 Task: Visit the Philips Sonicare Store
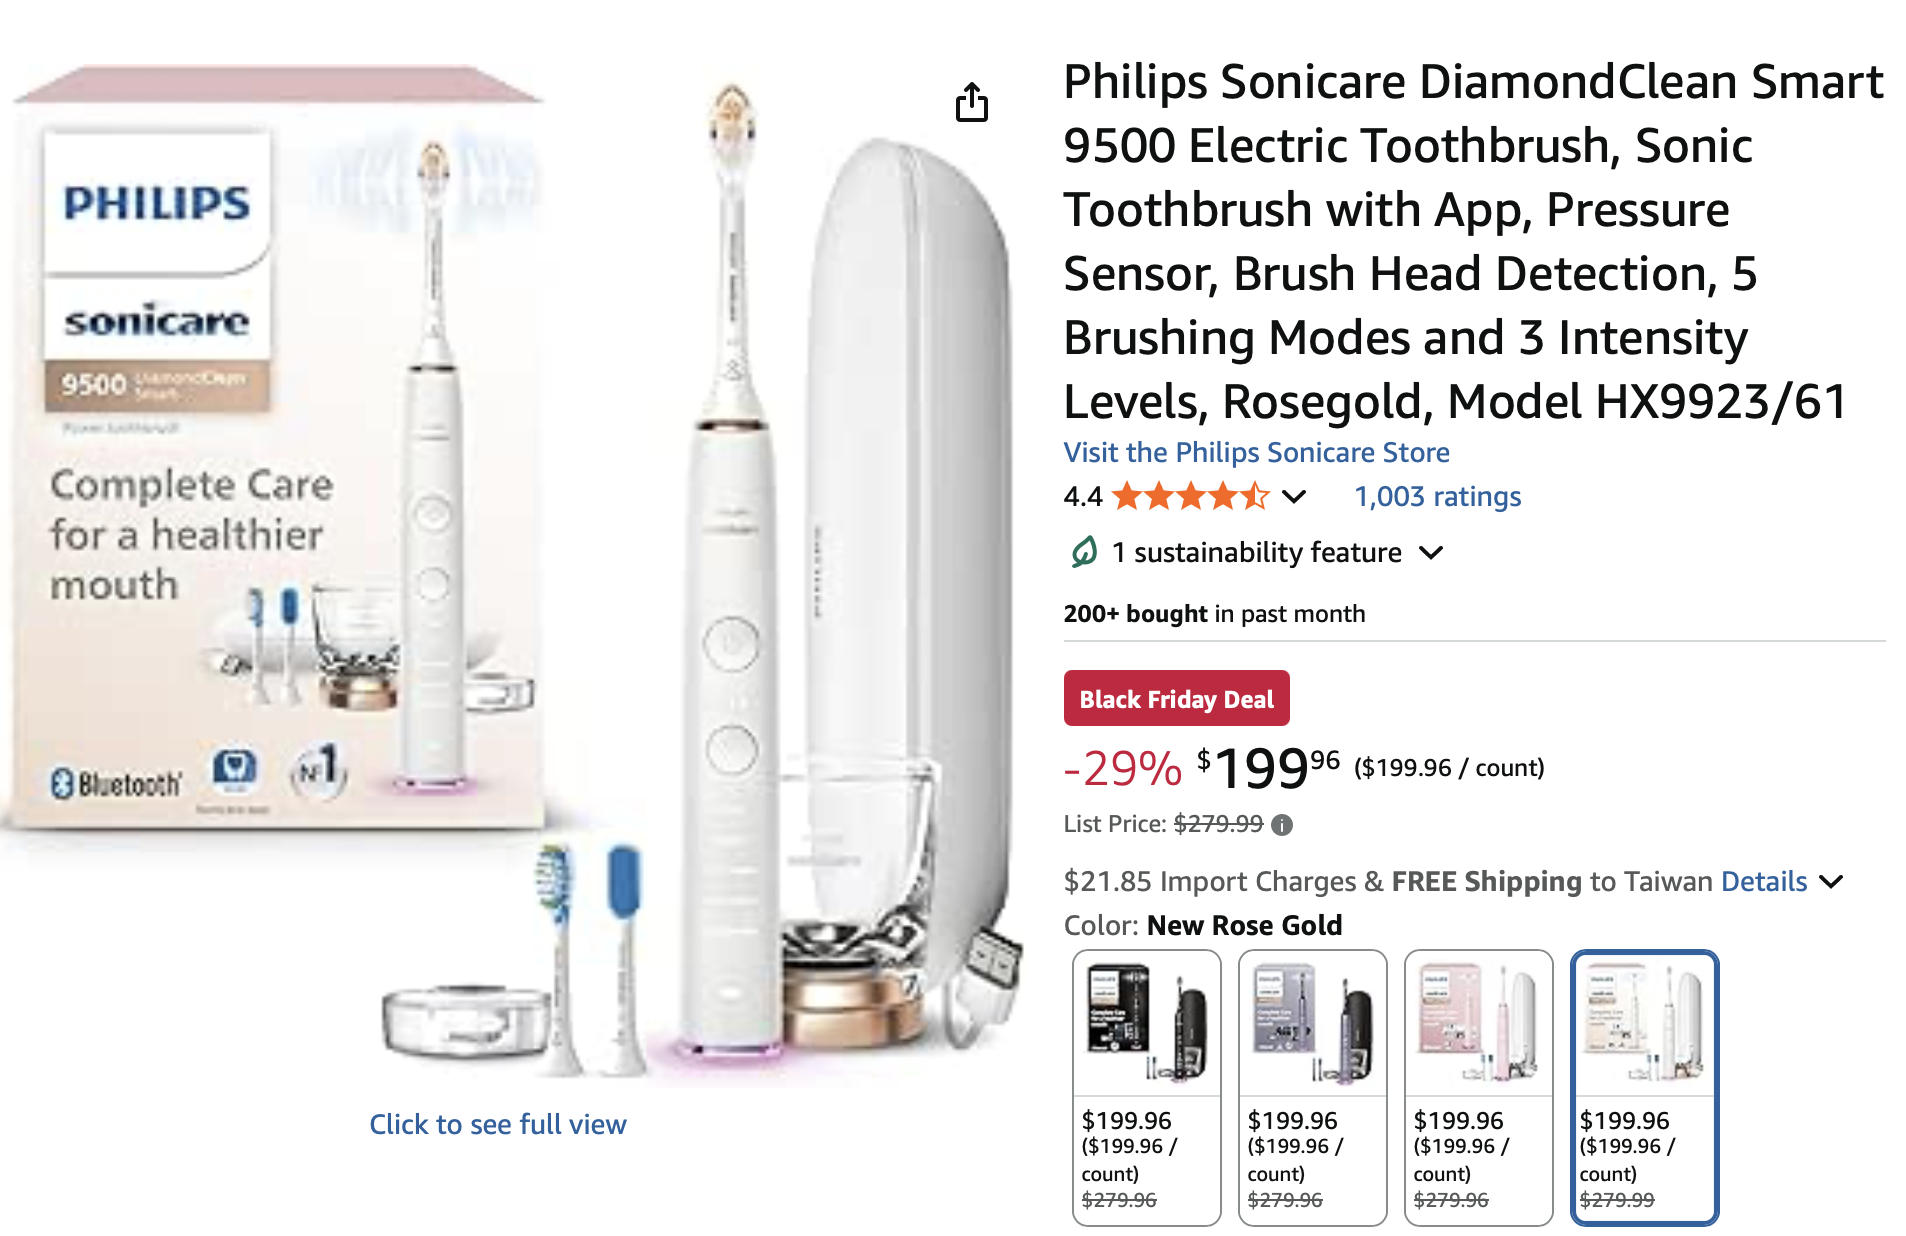[1256, 452]
